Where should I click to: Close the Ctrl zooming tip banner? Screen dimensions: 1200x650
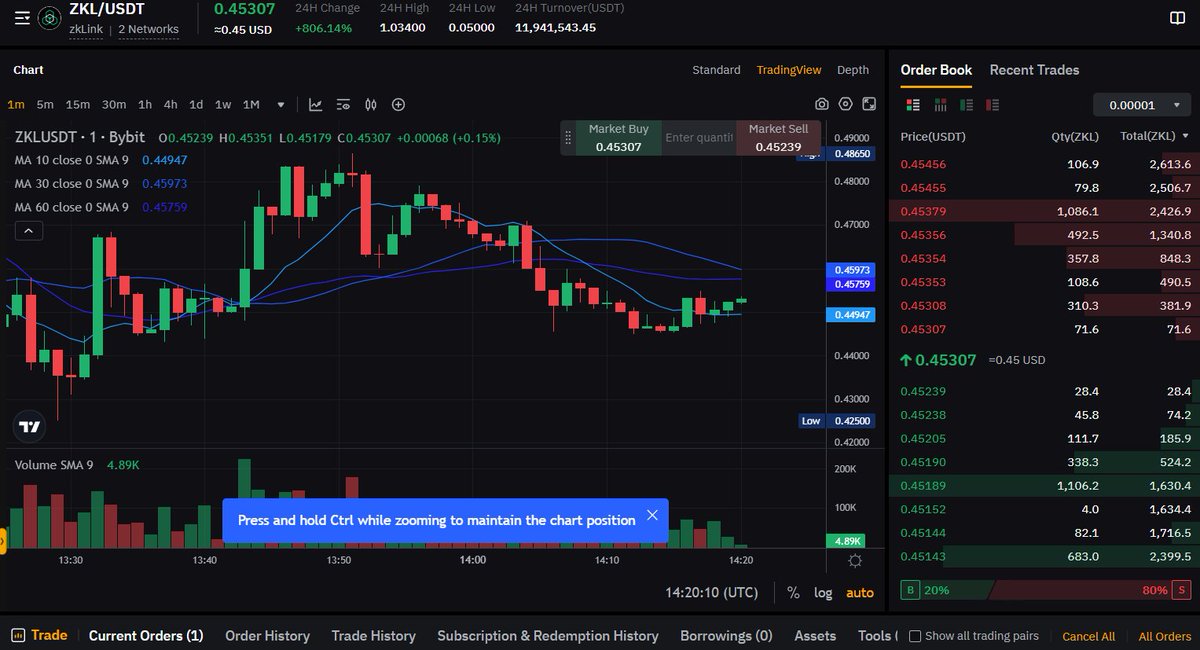(652, 515)
